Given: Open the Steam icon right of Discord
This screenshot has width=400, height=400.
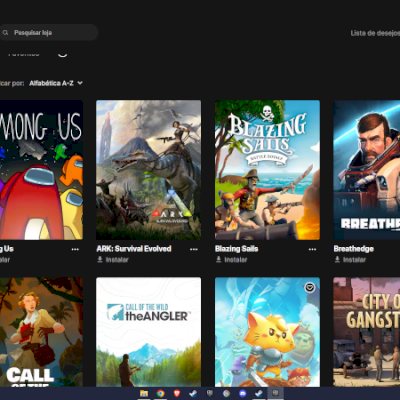Looking at the screenshot, I should [259, 394].
